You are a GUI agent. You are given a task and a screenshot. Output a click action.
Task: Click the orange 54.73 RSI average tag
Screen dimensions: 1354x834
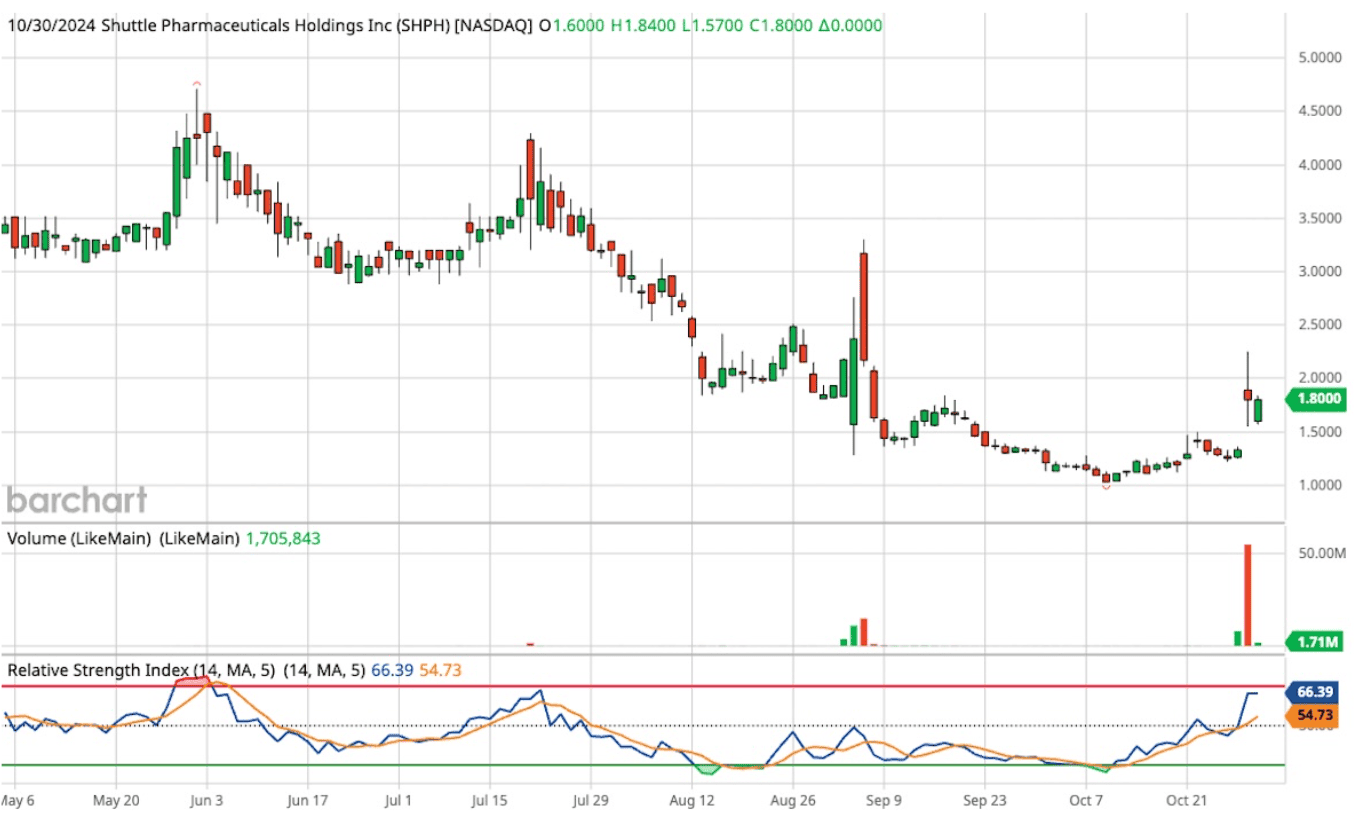coord(1317,715)
